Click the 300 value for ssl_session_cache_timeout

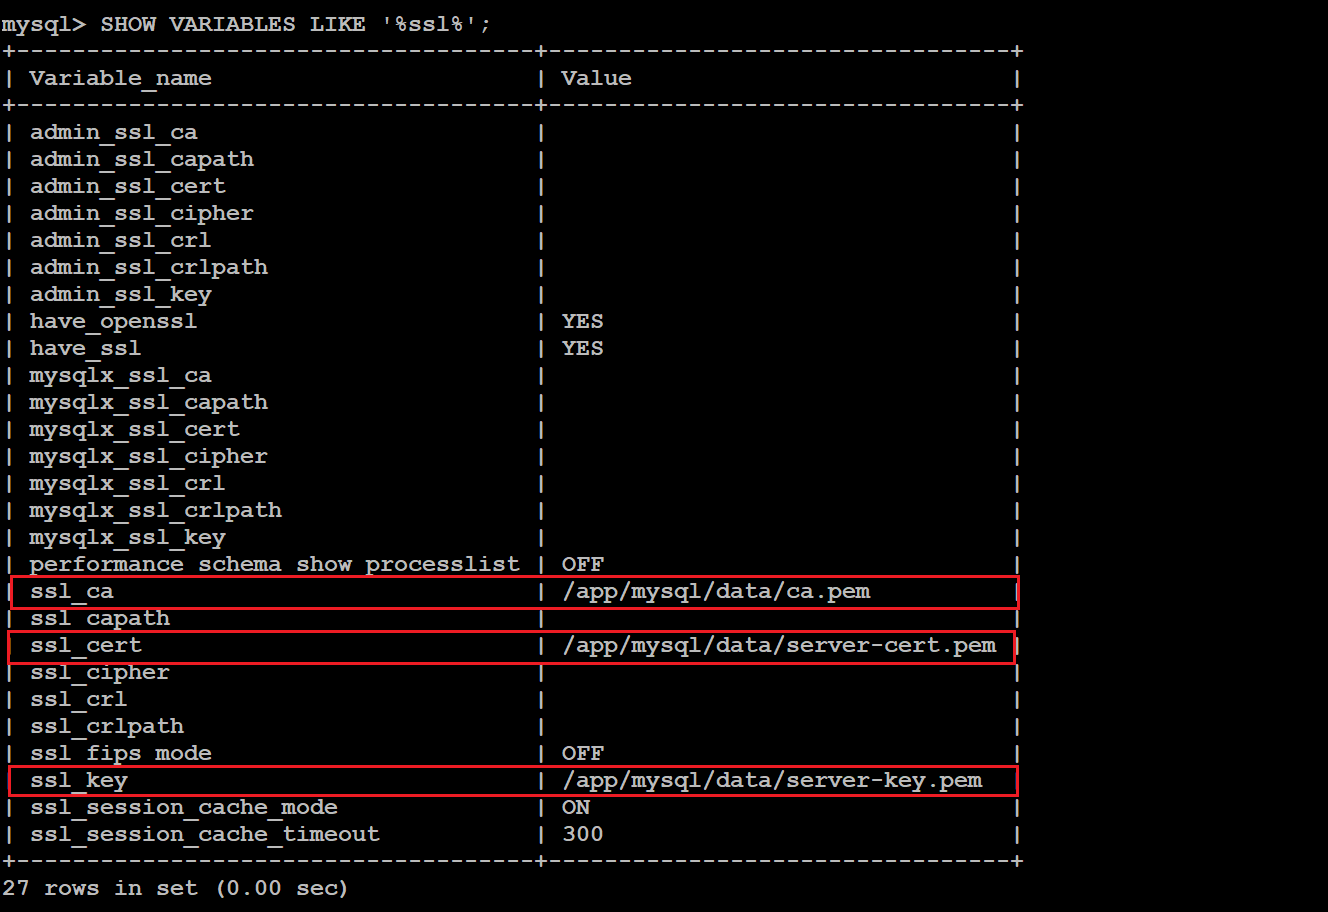pyautogui.click(x=582, y=834)
